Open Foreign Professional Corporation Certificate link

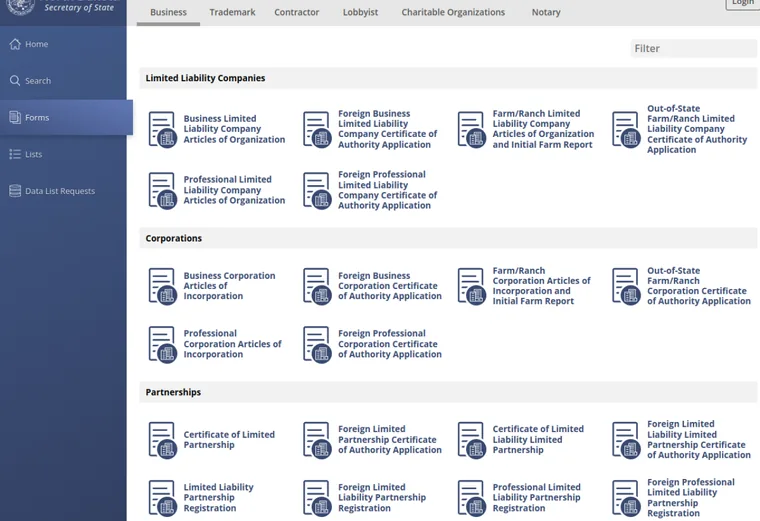point(390,344)
